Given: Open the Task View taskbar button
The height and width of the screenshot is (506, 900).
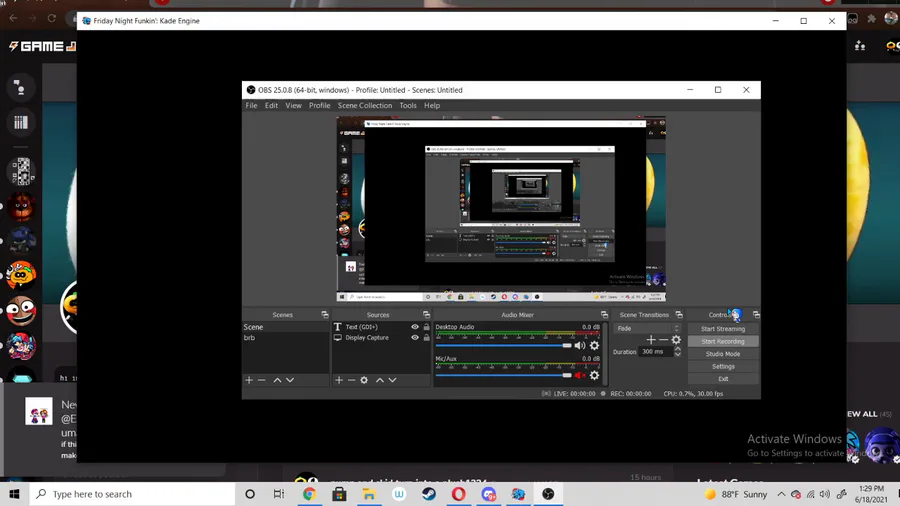Looking at the screenshot, I should [x=279, y=494].
